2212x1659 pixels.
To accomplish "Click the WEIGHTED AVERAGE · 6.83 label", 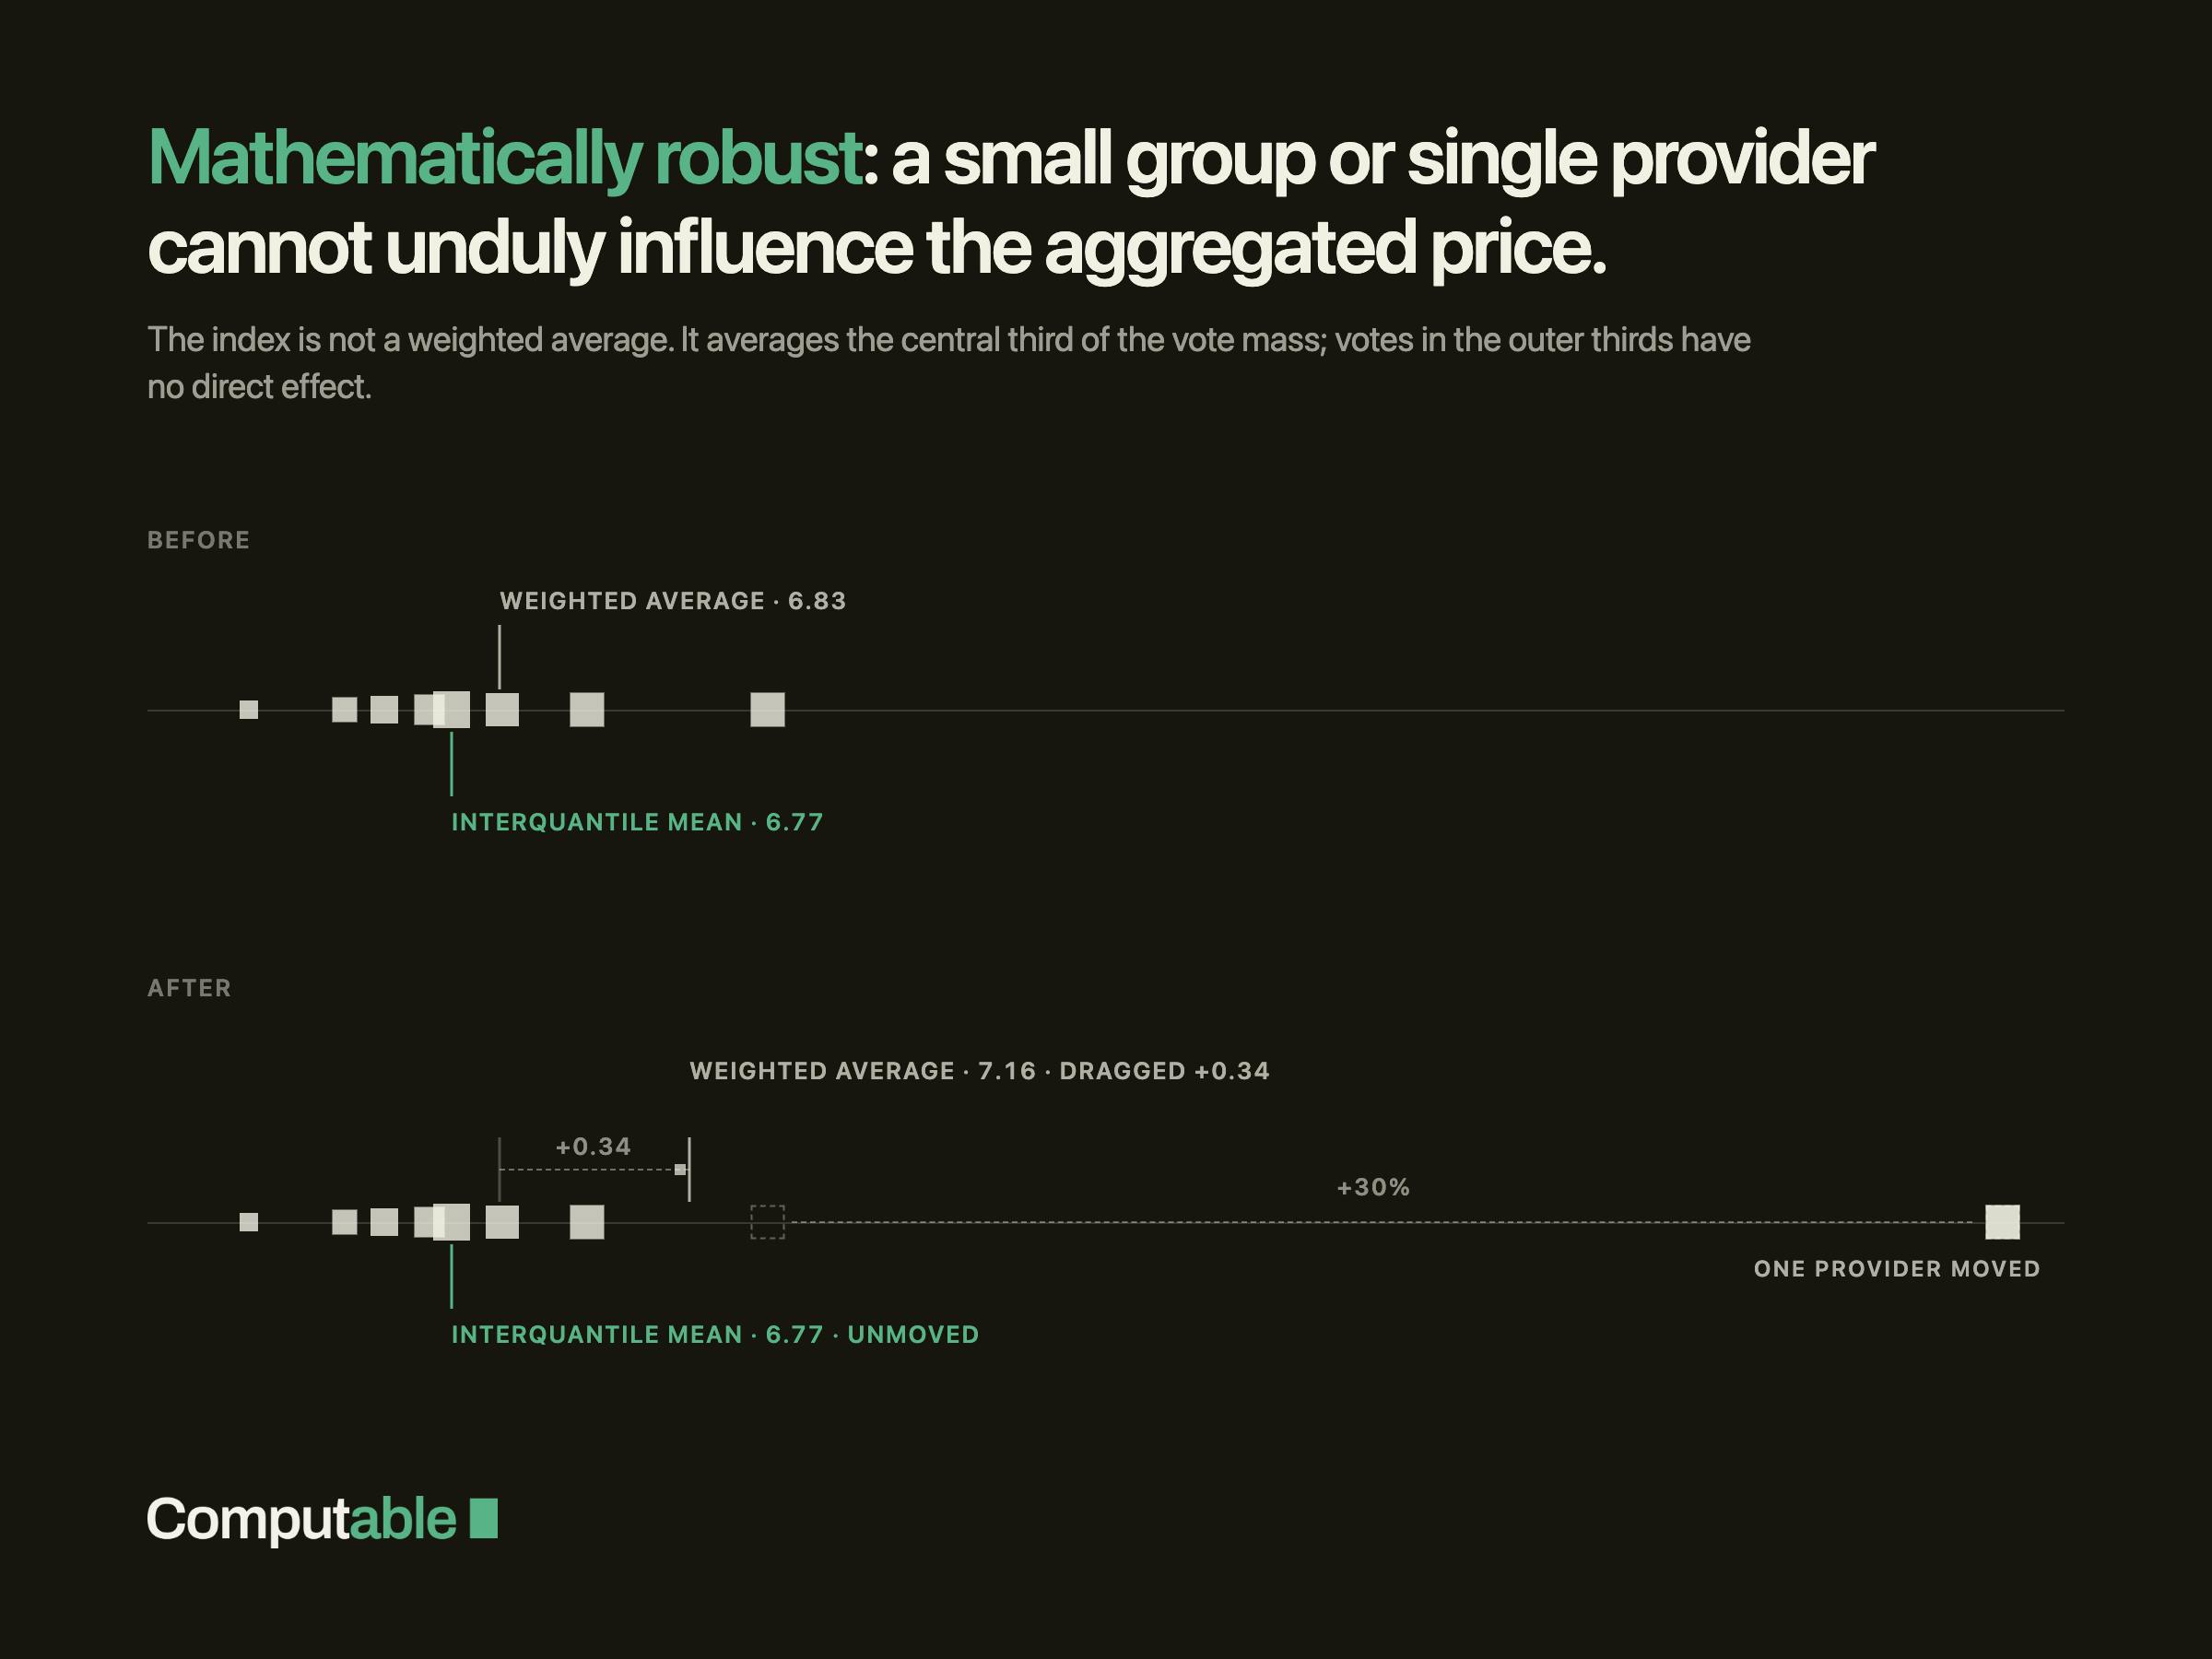I will pyautogui.click(x=673, y=601).
